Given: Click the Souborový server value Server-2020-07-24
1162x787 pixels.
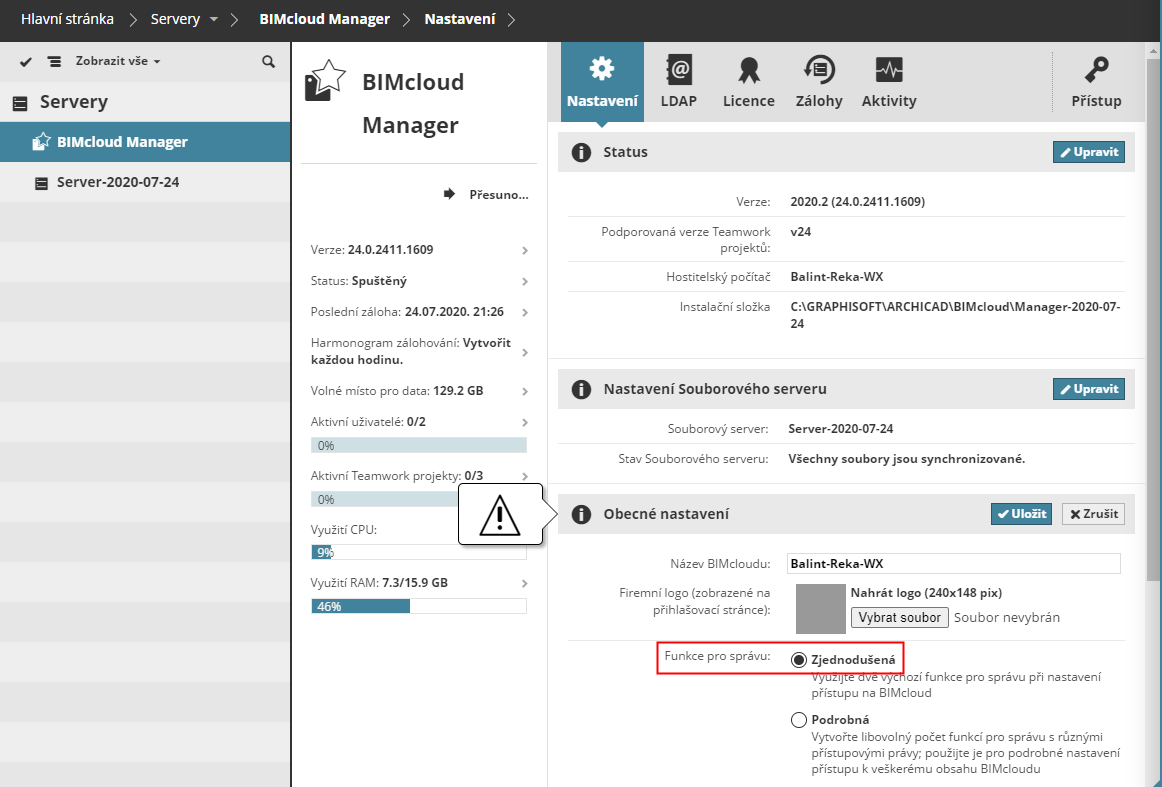Looking at the screenshot, I should (x=840, y=428).
